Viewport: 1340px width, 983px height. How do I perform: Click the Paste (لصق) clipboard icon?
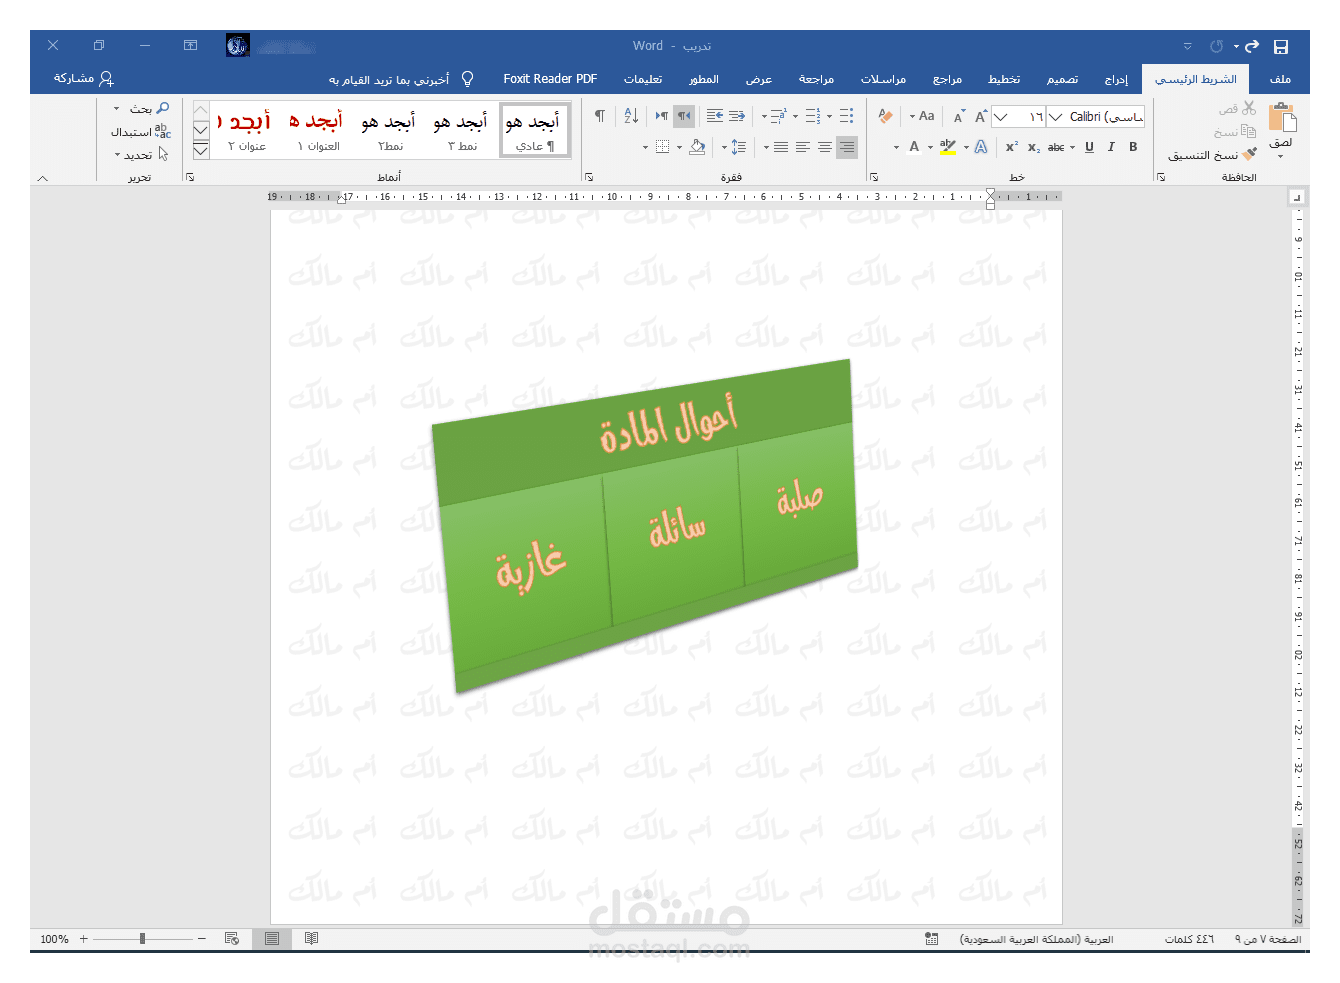pyautogui.click(x=1282, y=119)
